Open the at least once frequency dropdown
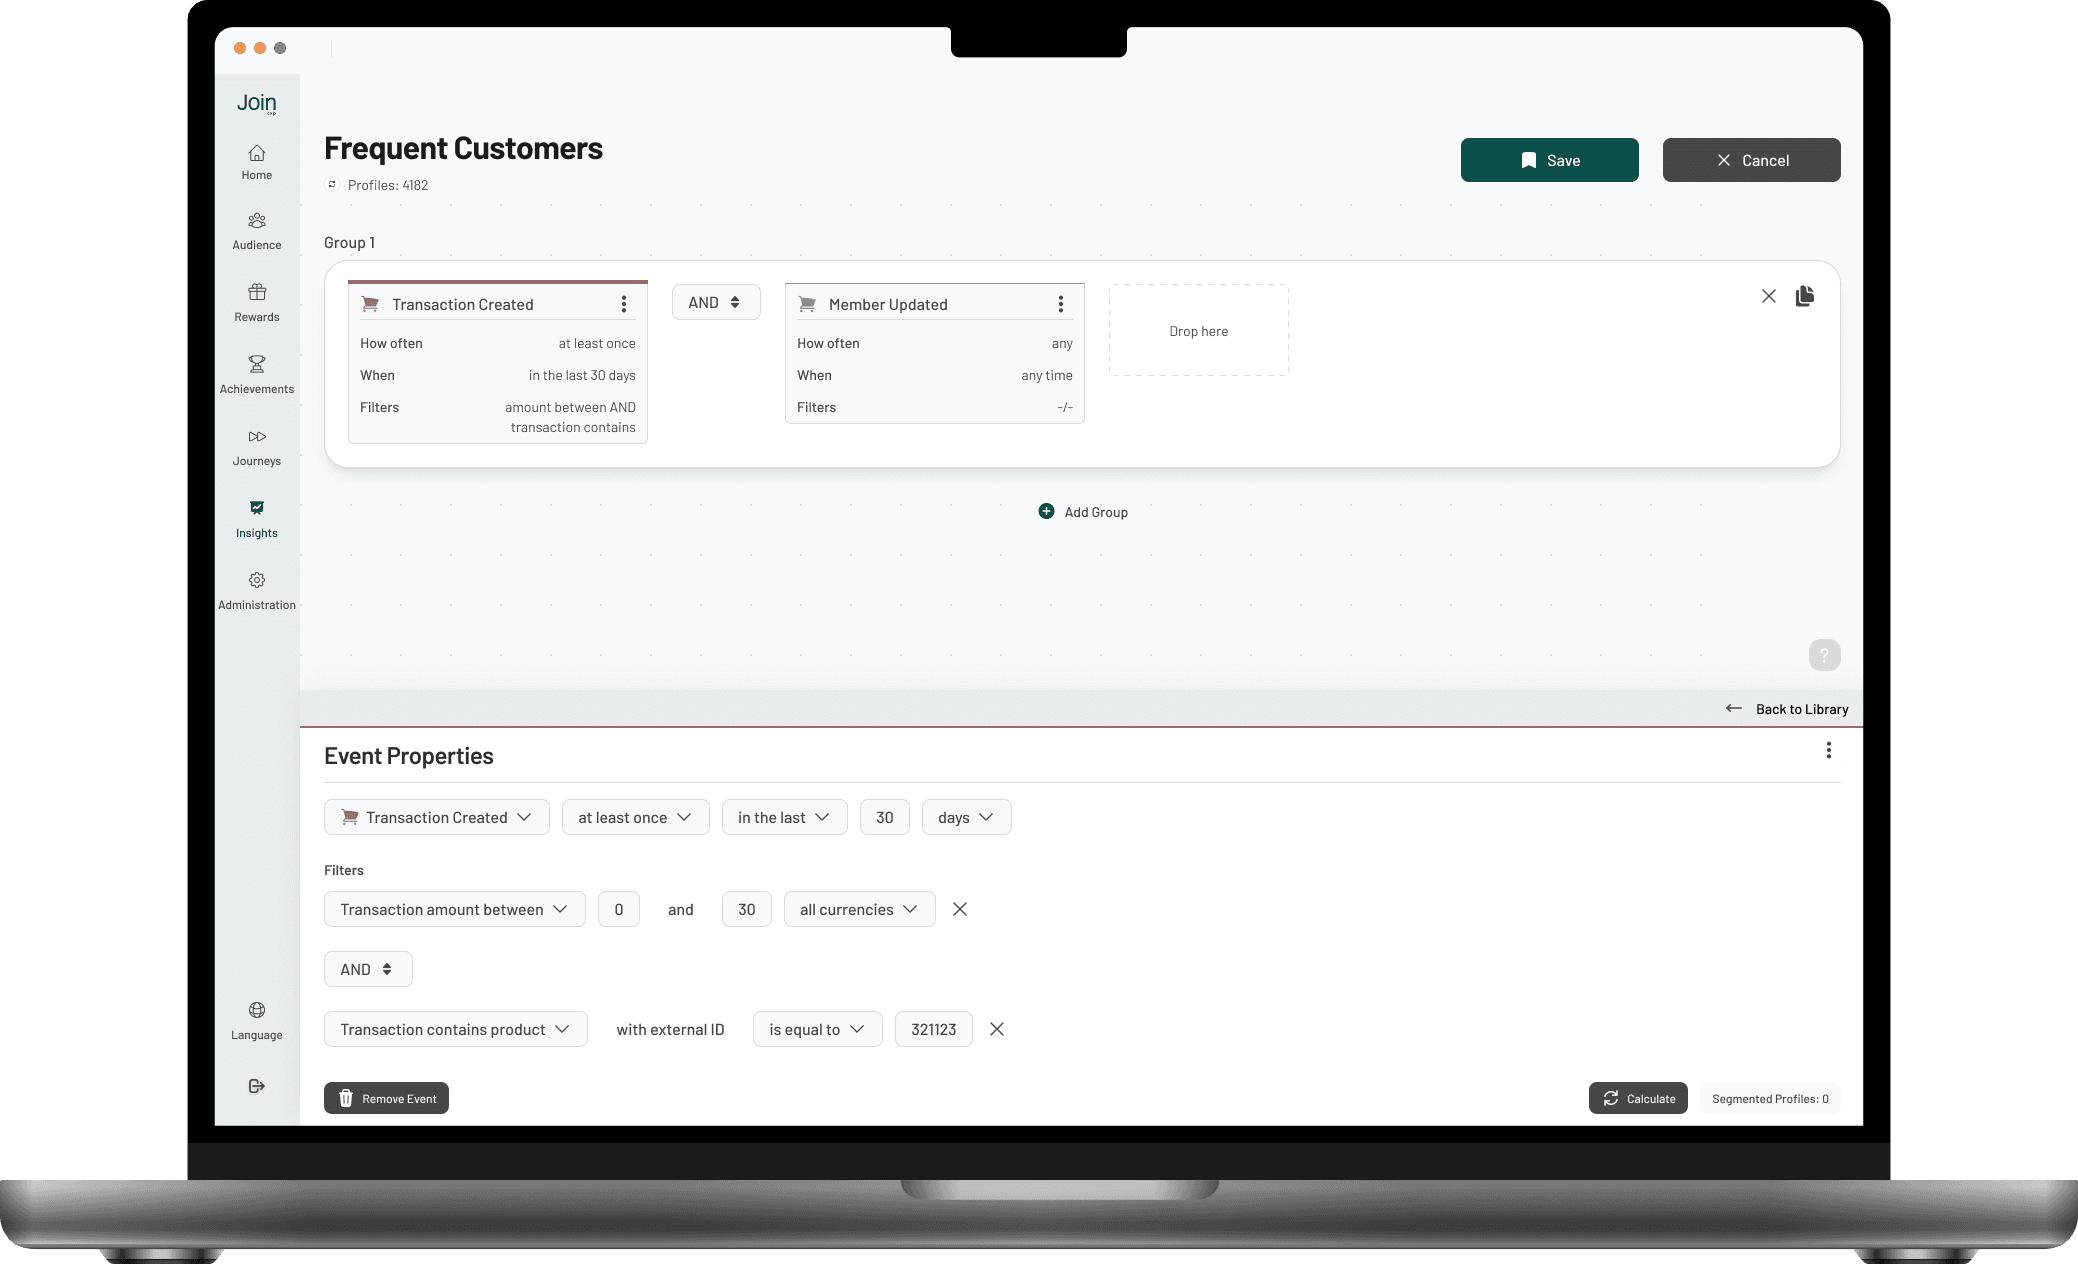The height and width of the screenshot is (1264, 2078). click(x=636, y=817)
